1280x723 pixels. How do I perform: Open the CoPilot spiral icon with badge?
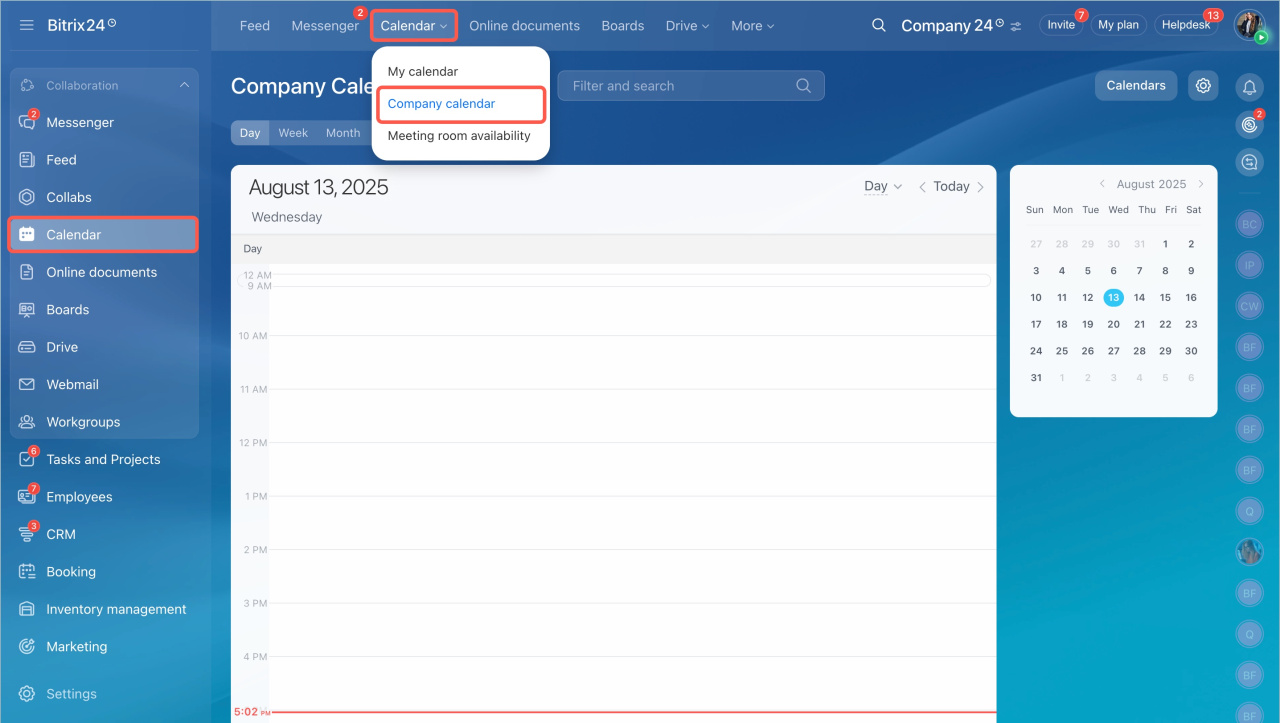pyautogui.click(x=1249, y=125)
